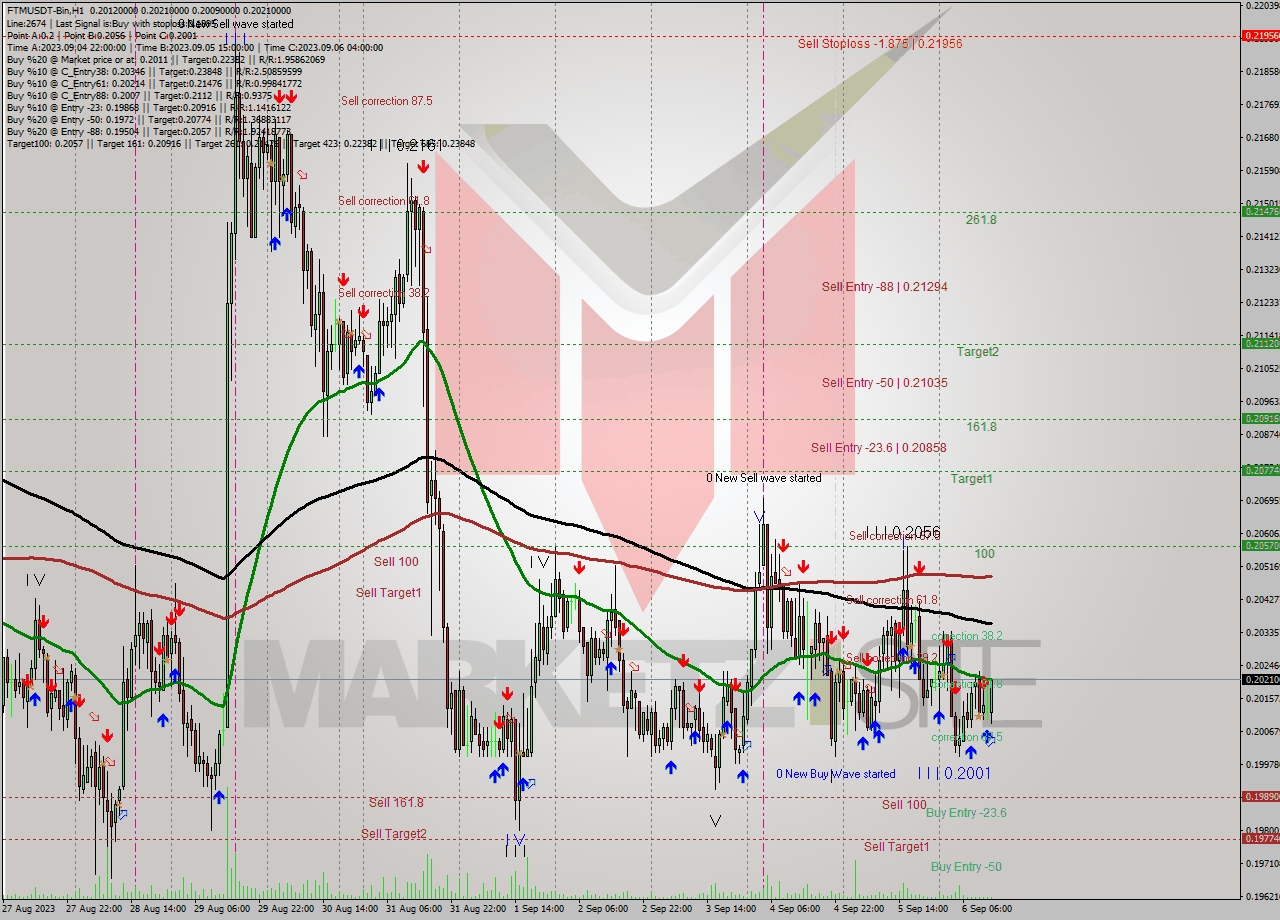Image resolution: width=1280 pixels, height=920 pixels.
Task: Click the 'Sell Target2' label
Action: point(394,834)
